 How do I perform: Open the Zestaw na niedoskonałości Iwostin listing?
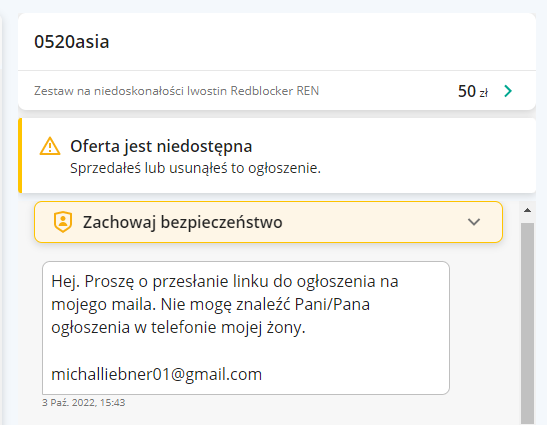point(177,91)
